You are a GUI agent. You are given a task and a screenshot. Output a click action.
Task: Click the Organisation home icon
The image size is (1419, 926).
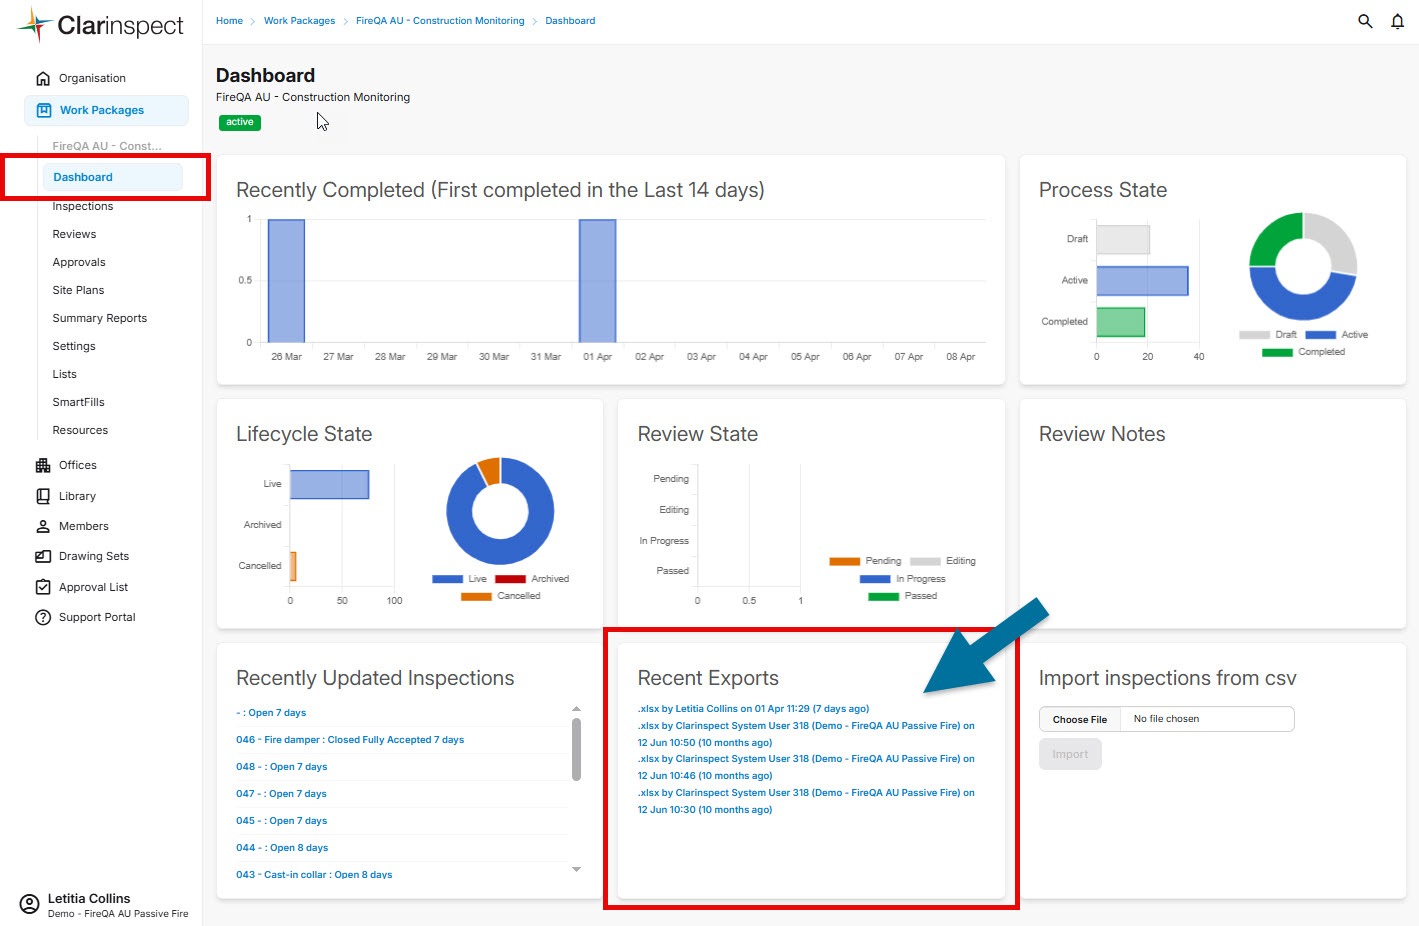[x=43, y=78]
